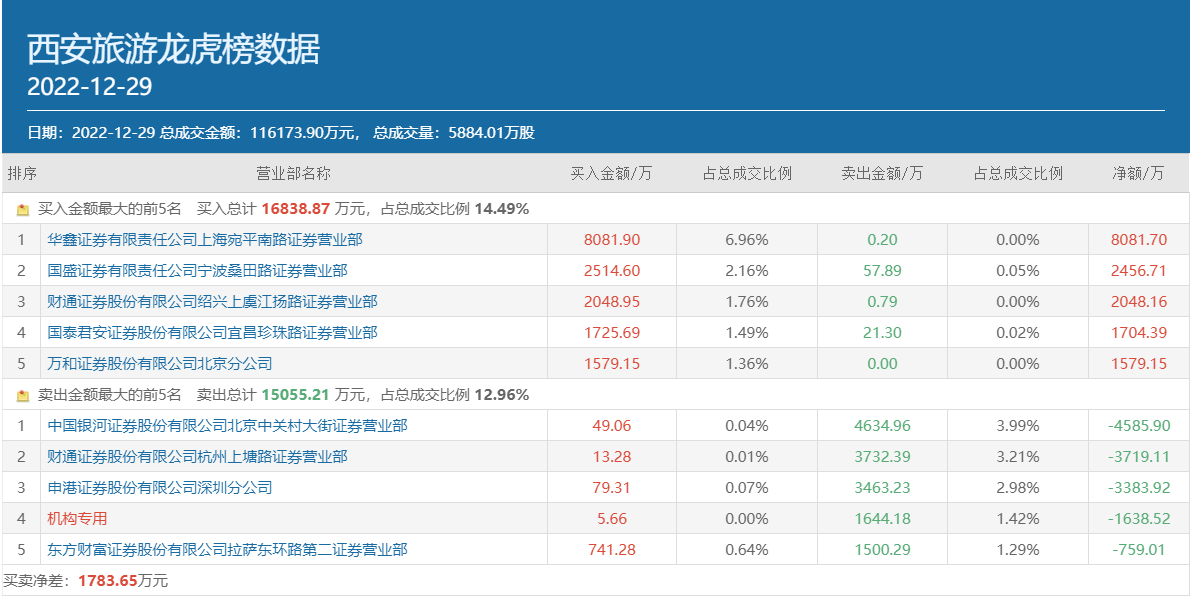Viewport: 1193px width, 598px height.
Task: Open 华鑫证券上海宛平南路证券营业部 link
Action: pos(205,240)
